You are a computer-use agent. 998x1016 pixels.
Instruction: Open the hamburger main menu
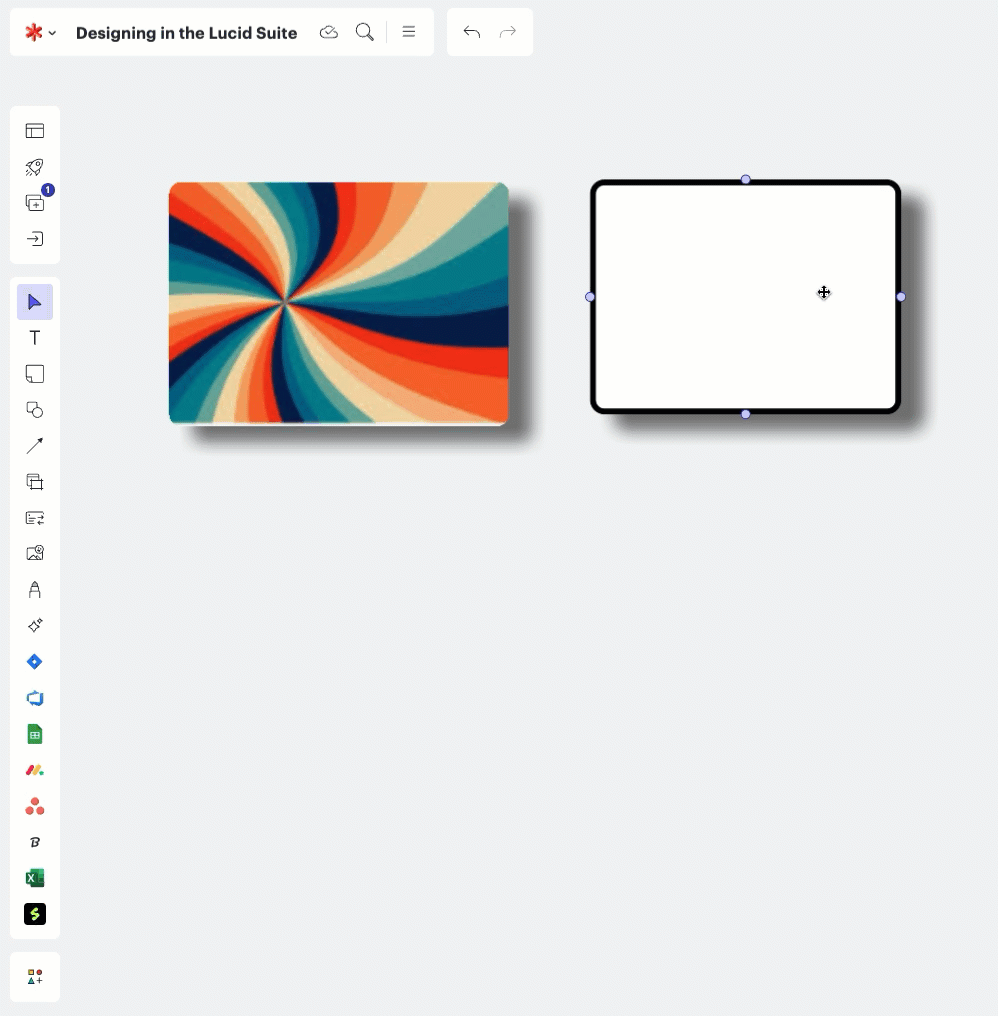(x=408, y=32)
